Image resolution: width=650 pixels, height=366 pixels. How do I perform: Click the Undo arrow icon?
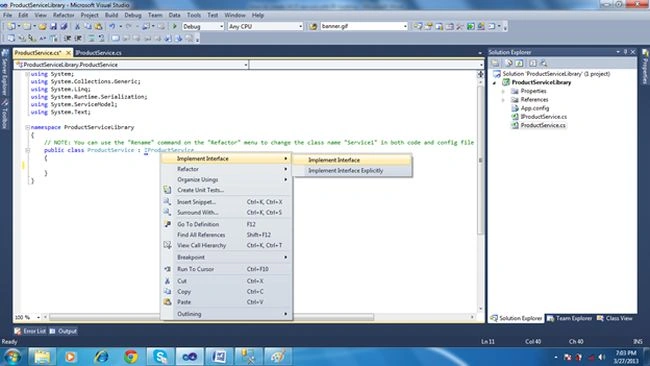pos(112,26)
